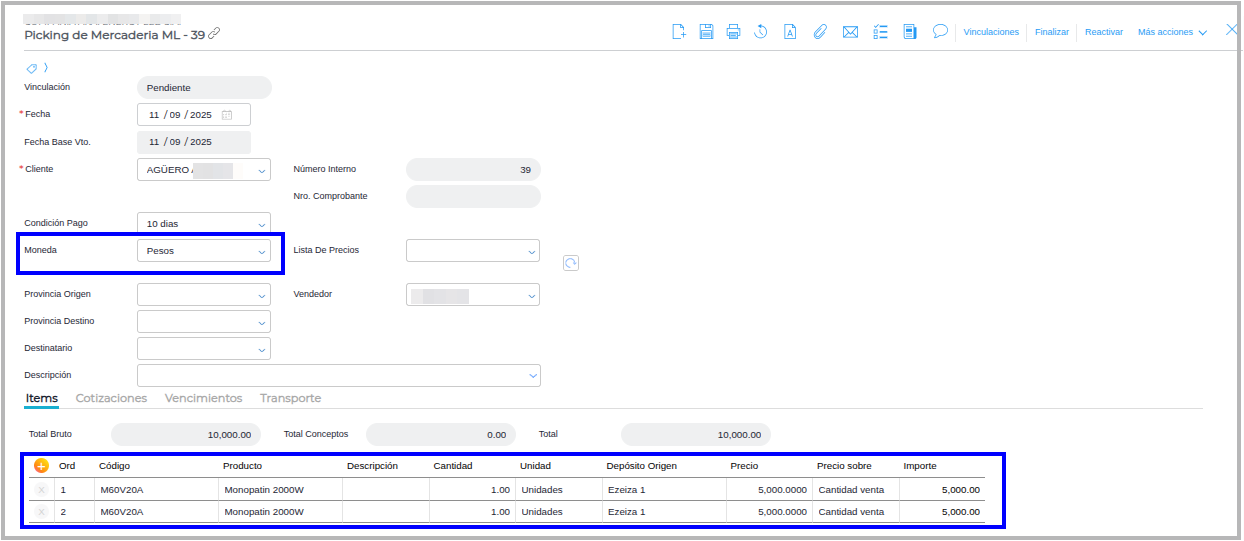Open the checklist icon in the toolbar

tap(880, 32)
